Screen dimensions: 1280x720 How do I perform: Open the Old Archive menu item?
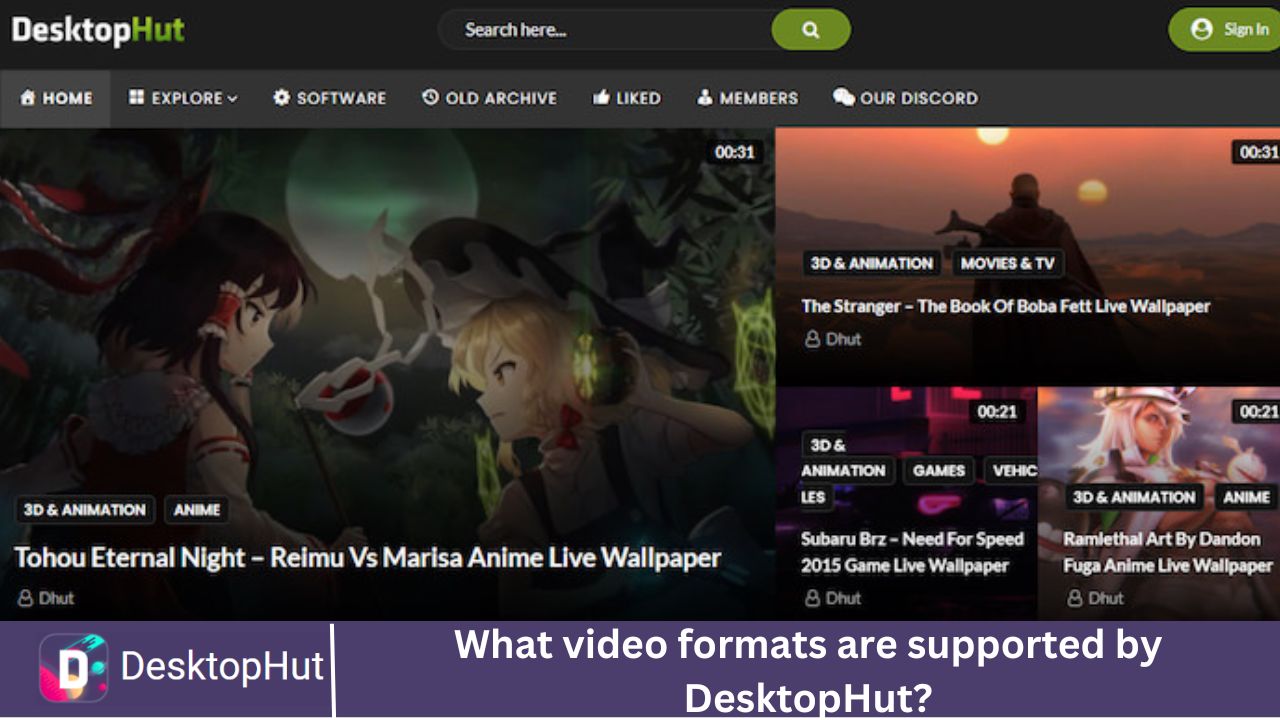point(489,98)
